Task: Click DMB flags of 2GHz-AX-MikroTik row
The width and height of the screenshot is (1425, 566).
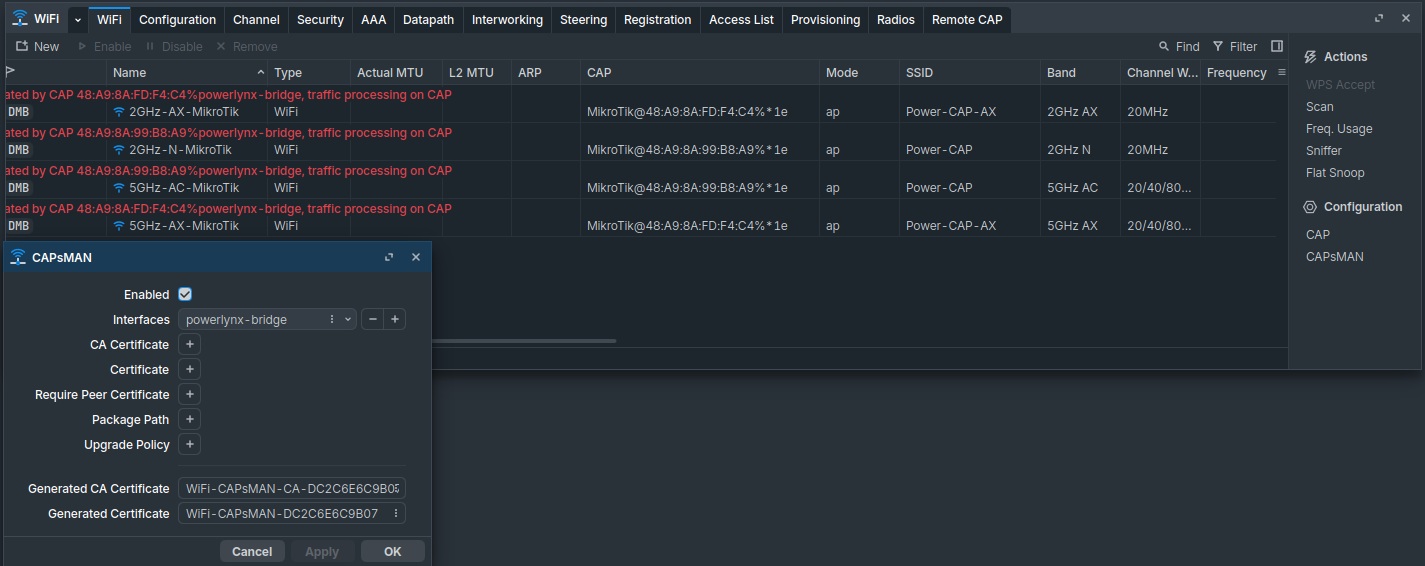Action: [x=19, y=112]
